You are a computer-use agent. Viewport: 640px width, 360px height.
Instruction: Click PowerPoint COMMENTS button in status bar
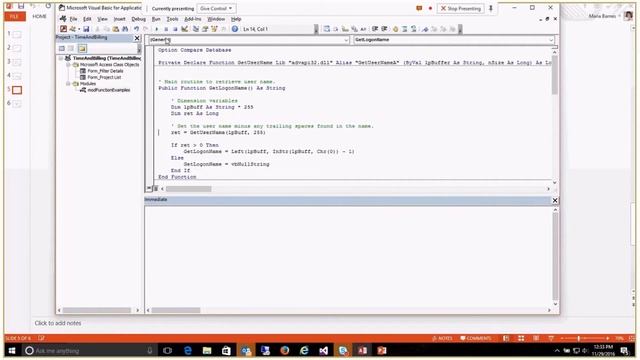[x=476, y=338]
